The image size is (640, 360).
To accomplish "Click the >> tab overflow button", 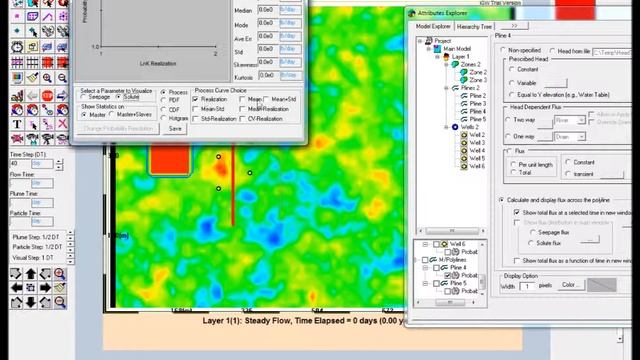I will [514, 26].
